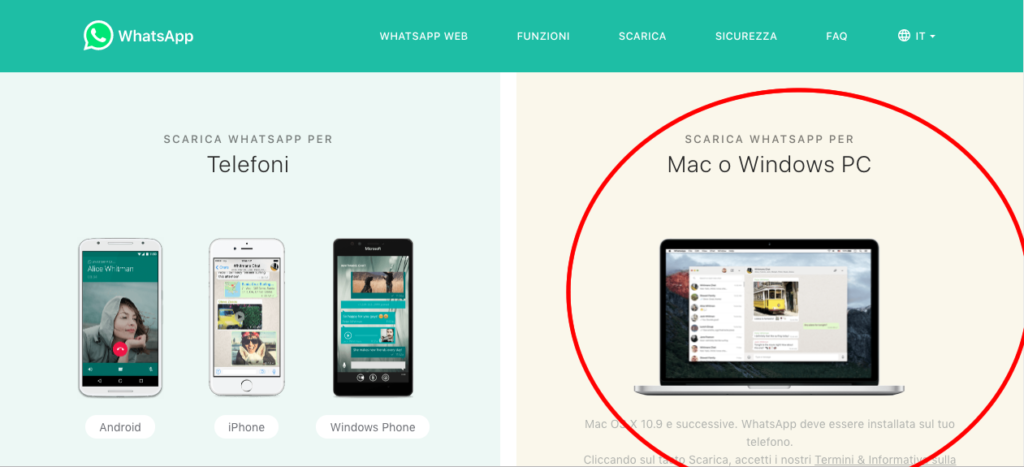Click the iPhone download button
Screen dimensions: 1024x467
tap(246, 427)
